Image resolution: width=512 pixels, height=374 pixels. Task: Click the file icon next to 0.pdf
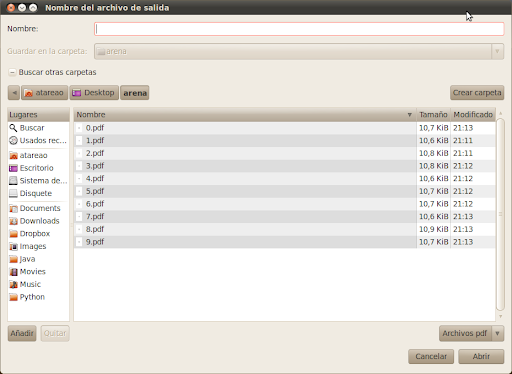coord(79,128)
